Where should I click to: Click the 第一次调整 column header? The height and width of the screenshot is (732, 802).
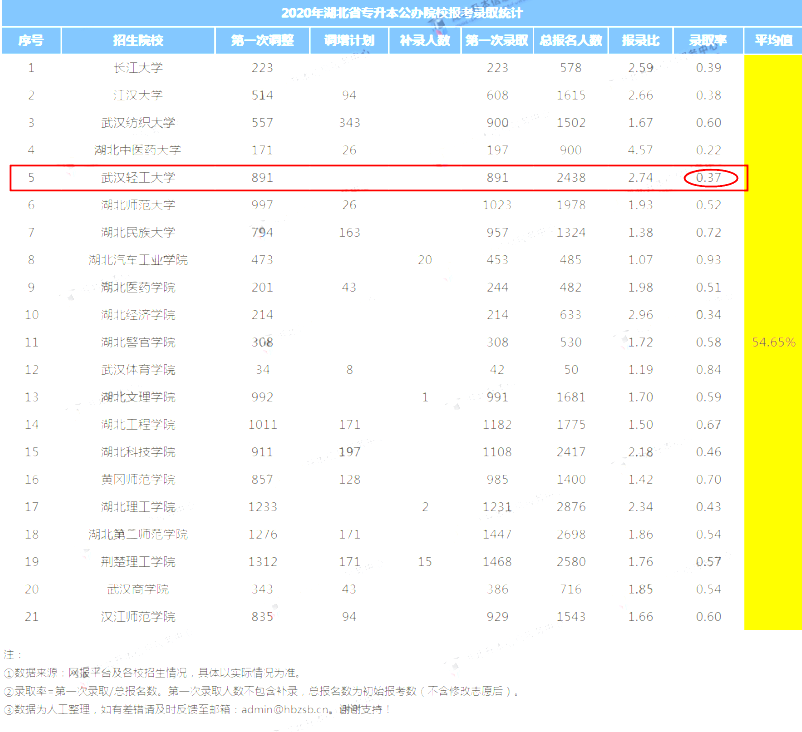262,40
